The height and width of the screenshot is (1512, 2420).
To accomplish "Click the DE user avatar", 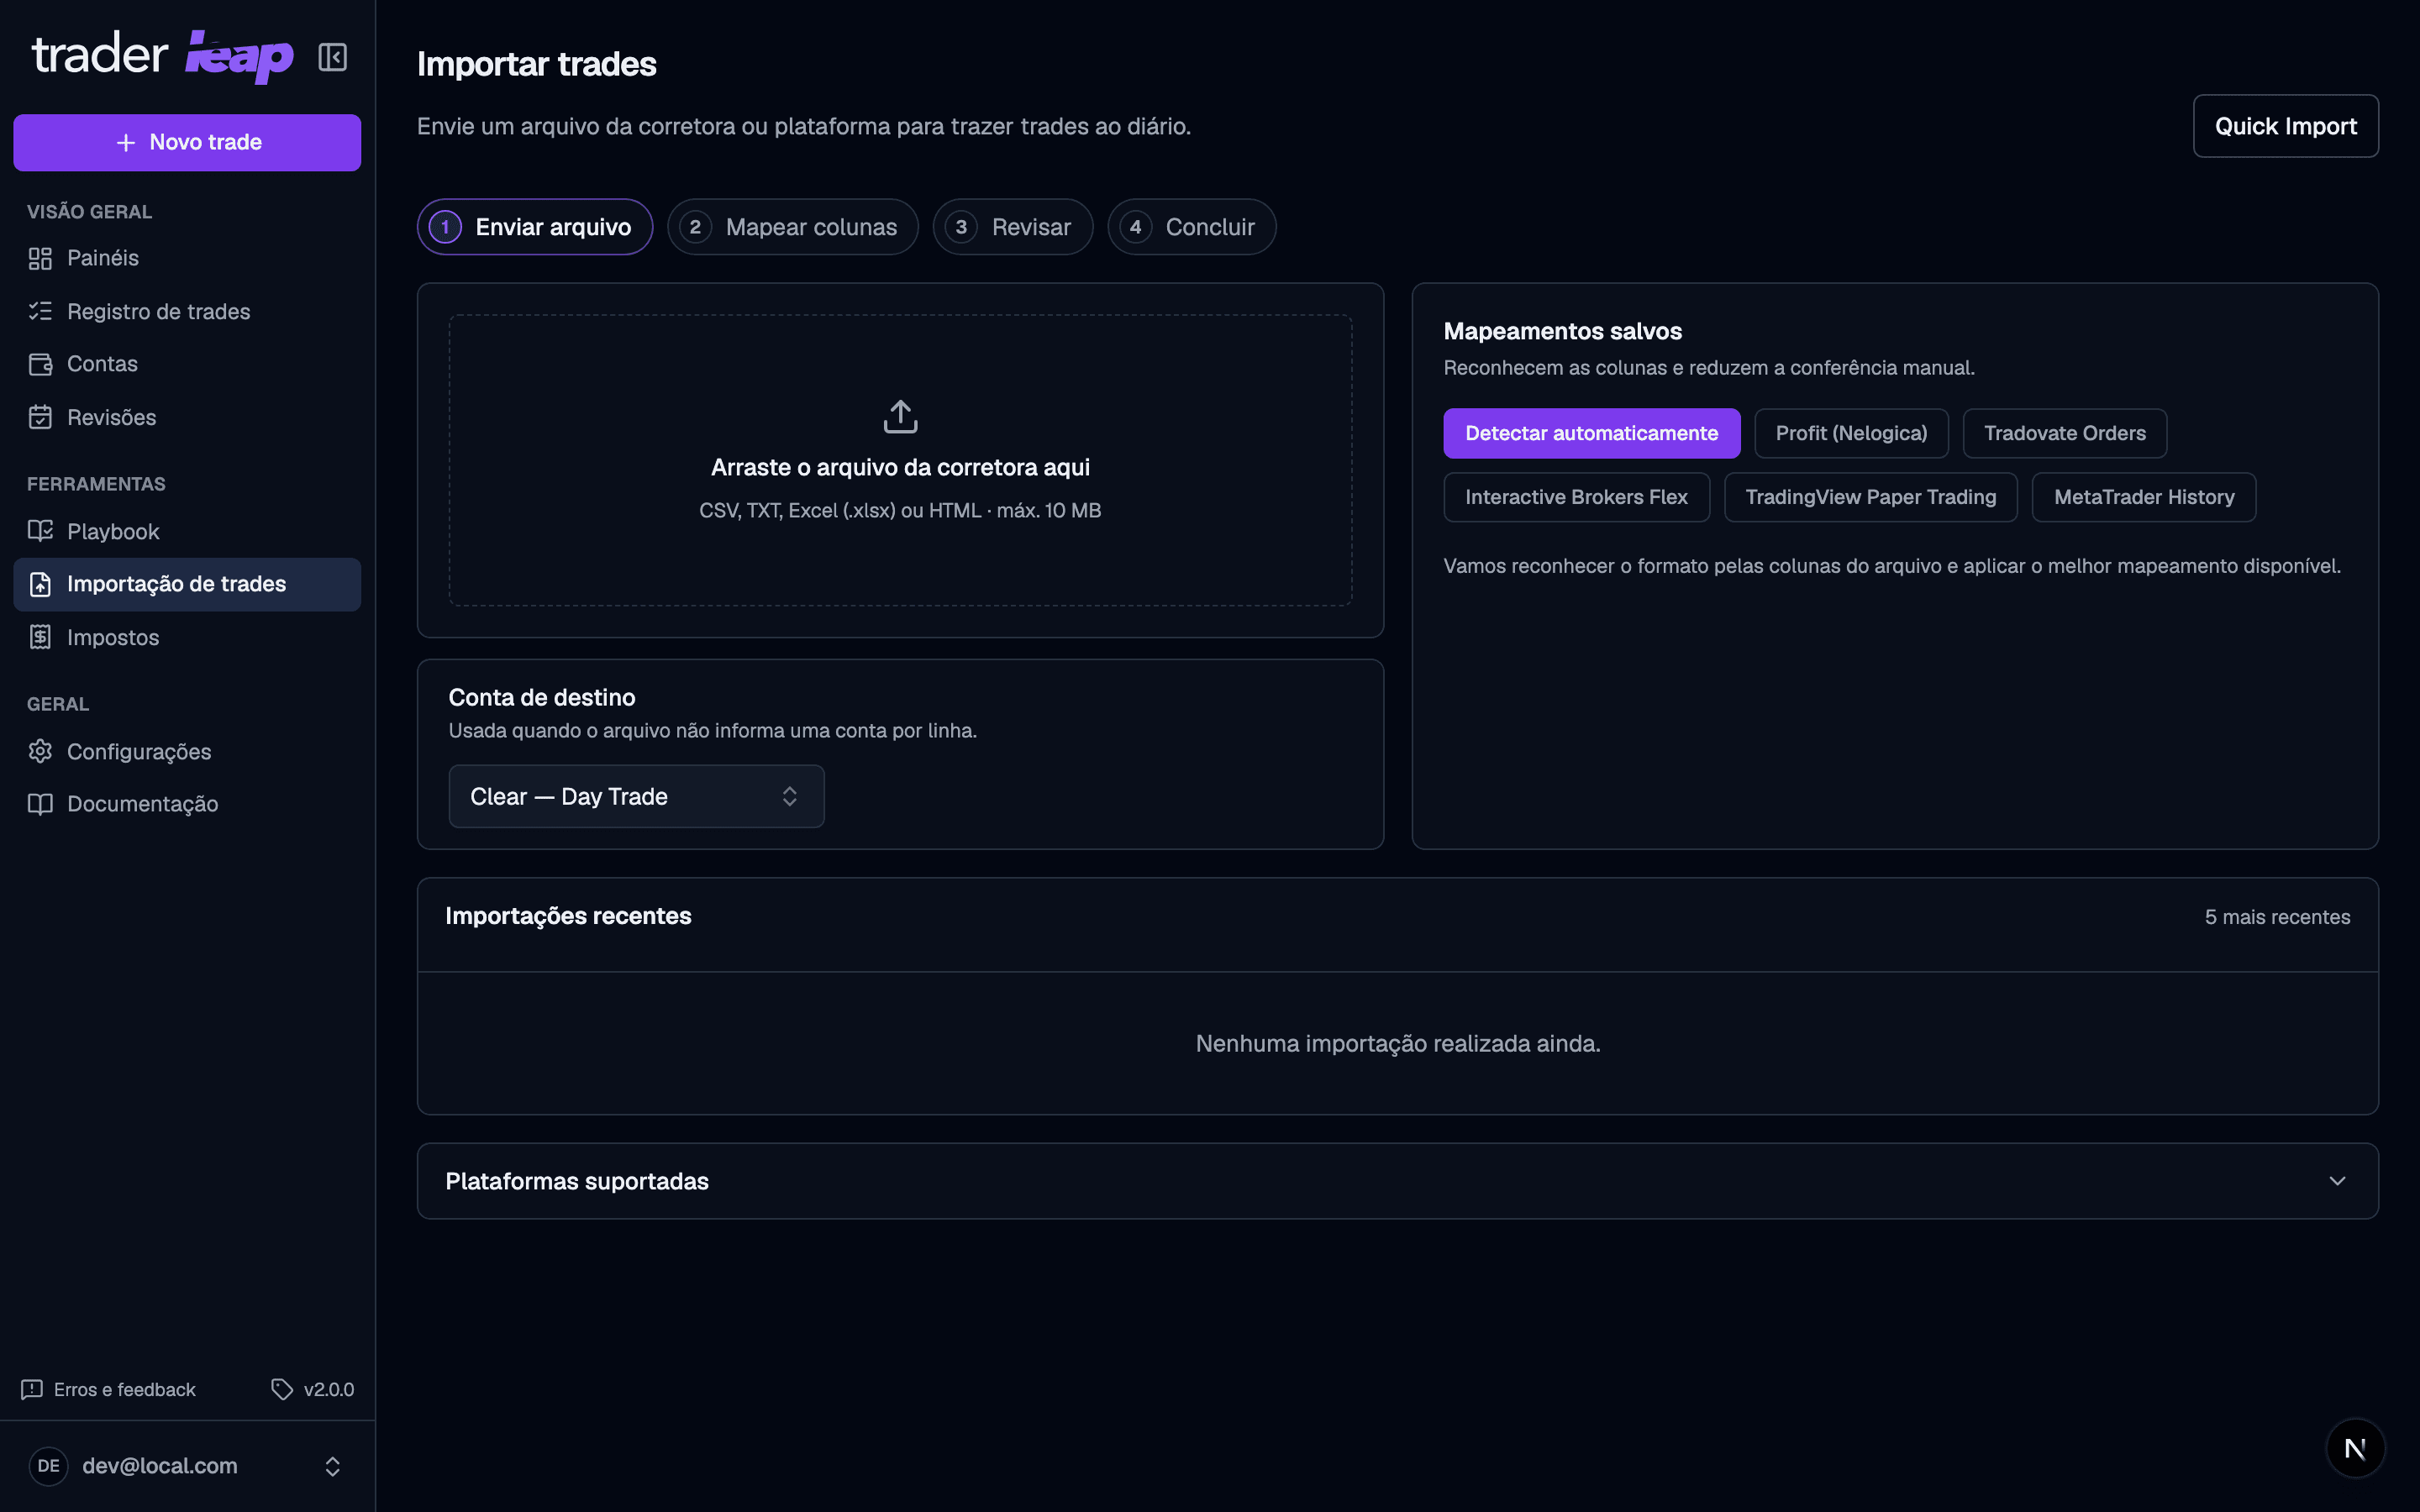I will (x=48, y=1466).
